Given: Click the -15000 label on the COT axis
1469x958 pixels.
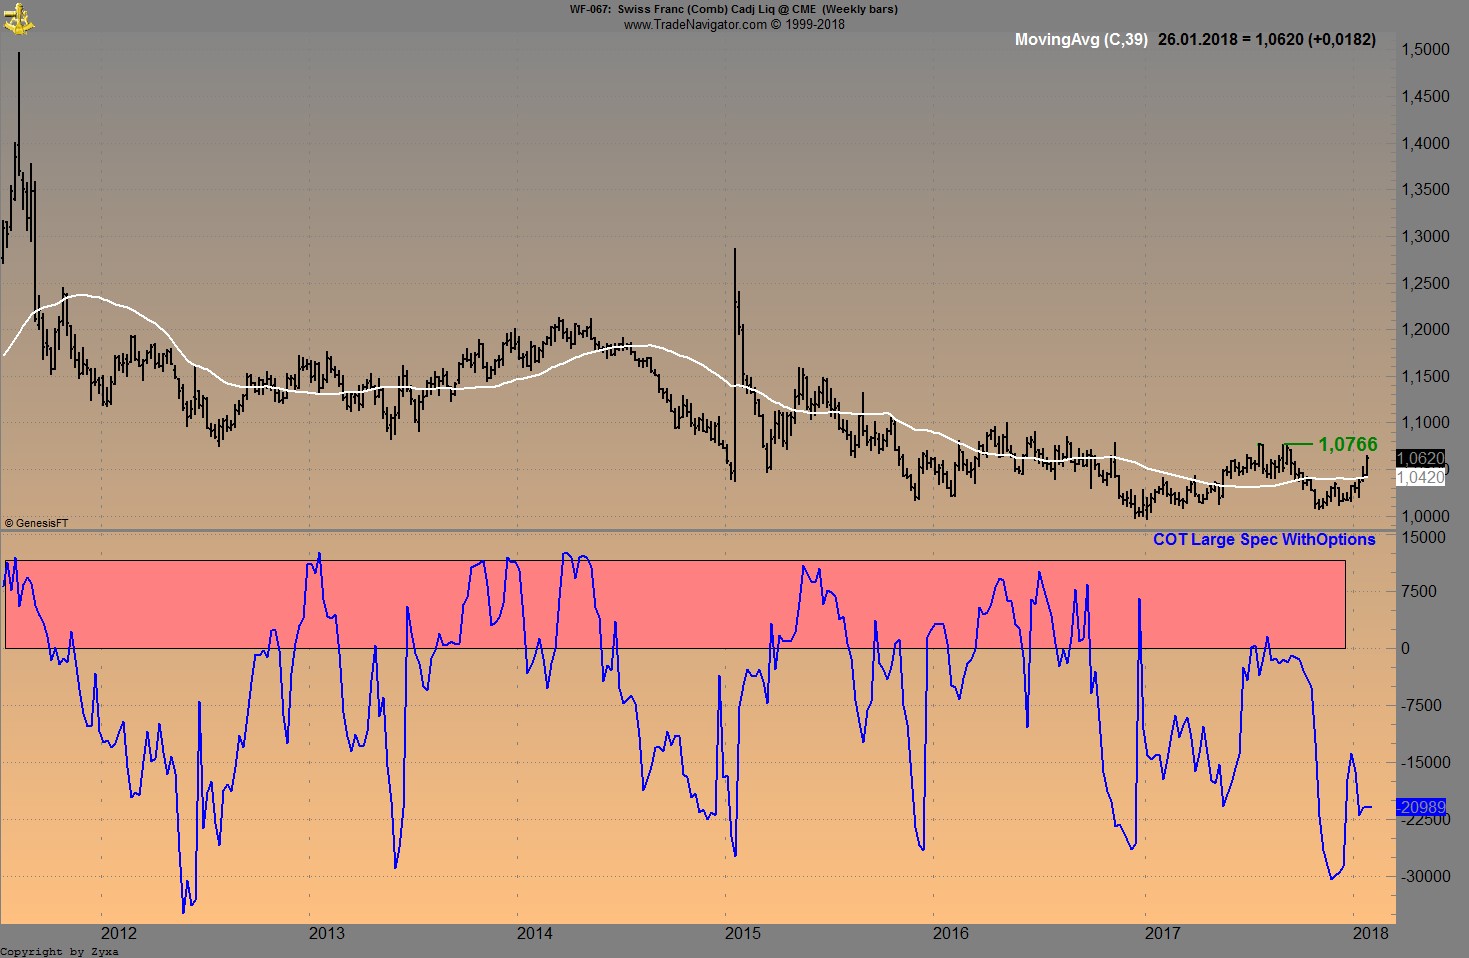Looking at the screenshot, I should [x=1425, y=762].
